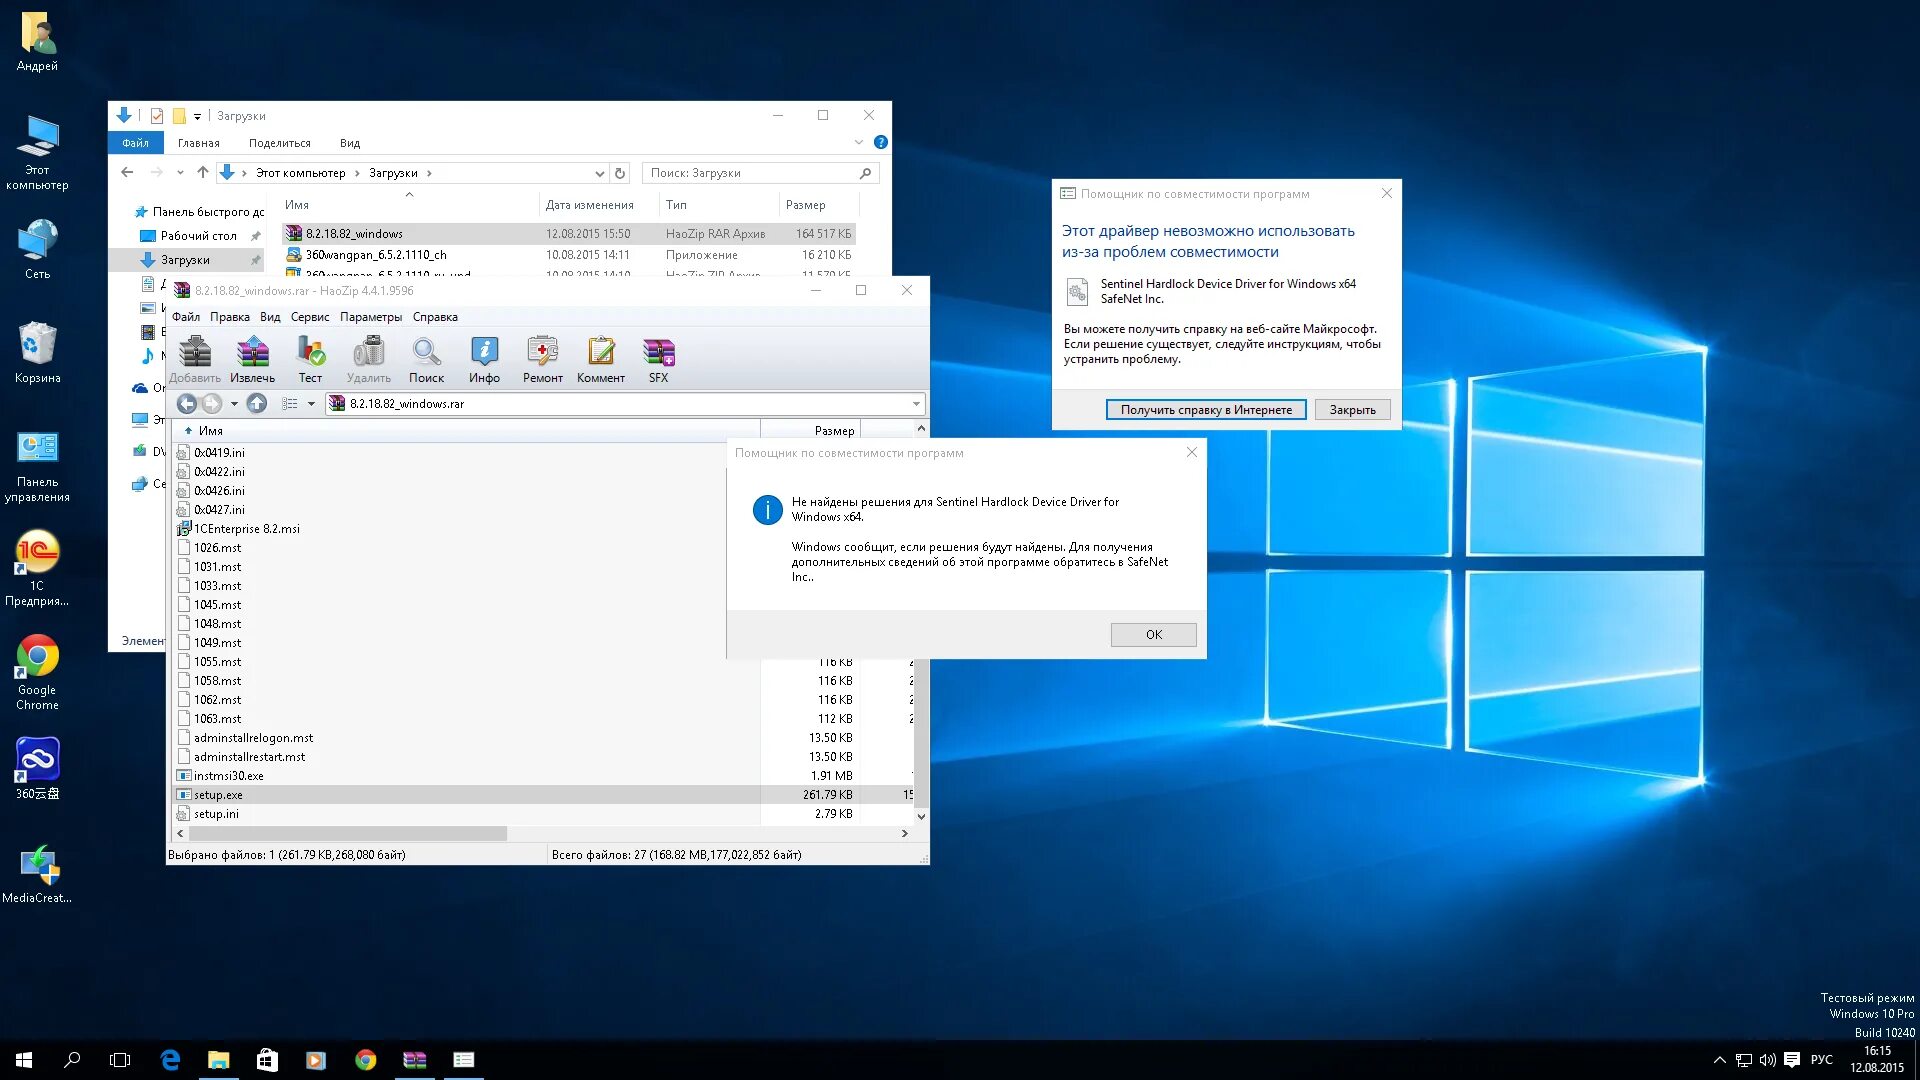The width and height of the screenshot is (1920, 1080).
Task: Click the Comment (Коммент) icon
Action: 600,359
